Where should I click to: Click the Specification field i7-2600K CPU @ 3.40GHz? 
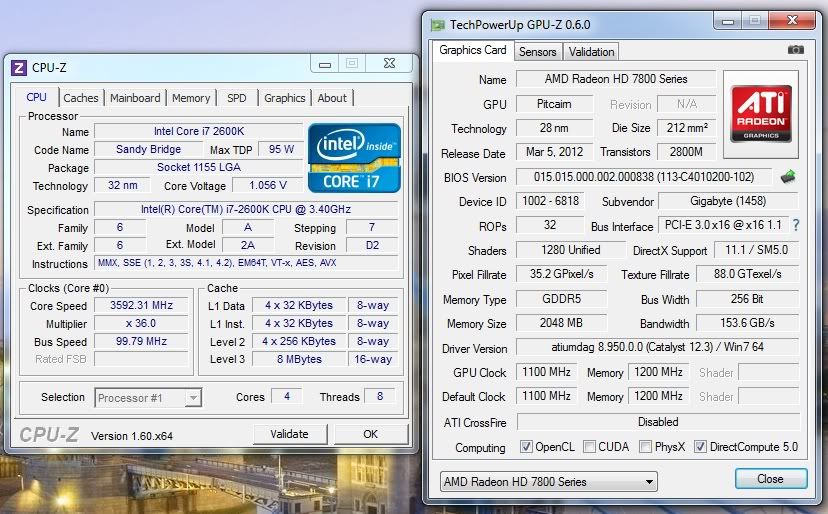pyautogui.click(x=246, y=209)
